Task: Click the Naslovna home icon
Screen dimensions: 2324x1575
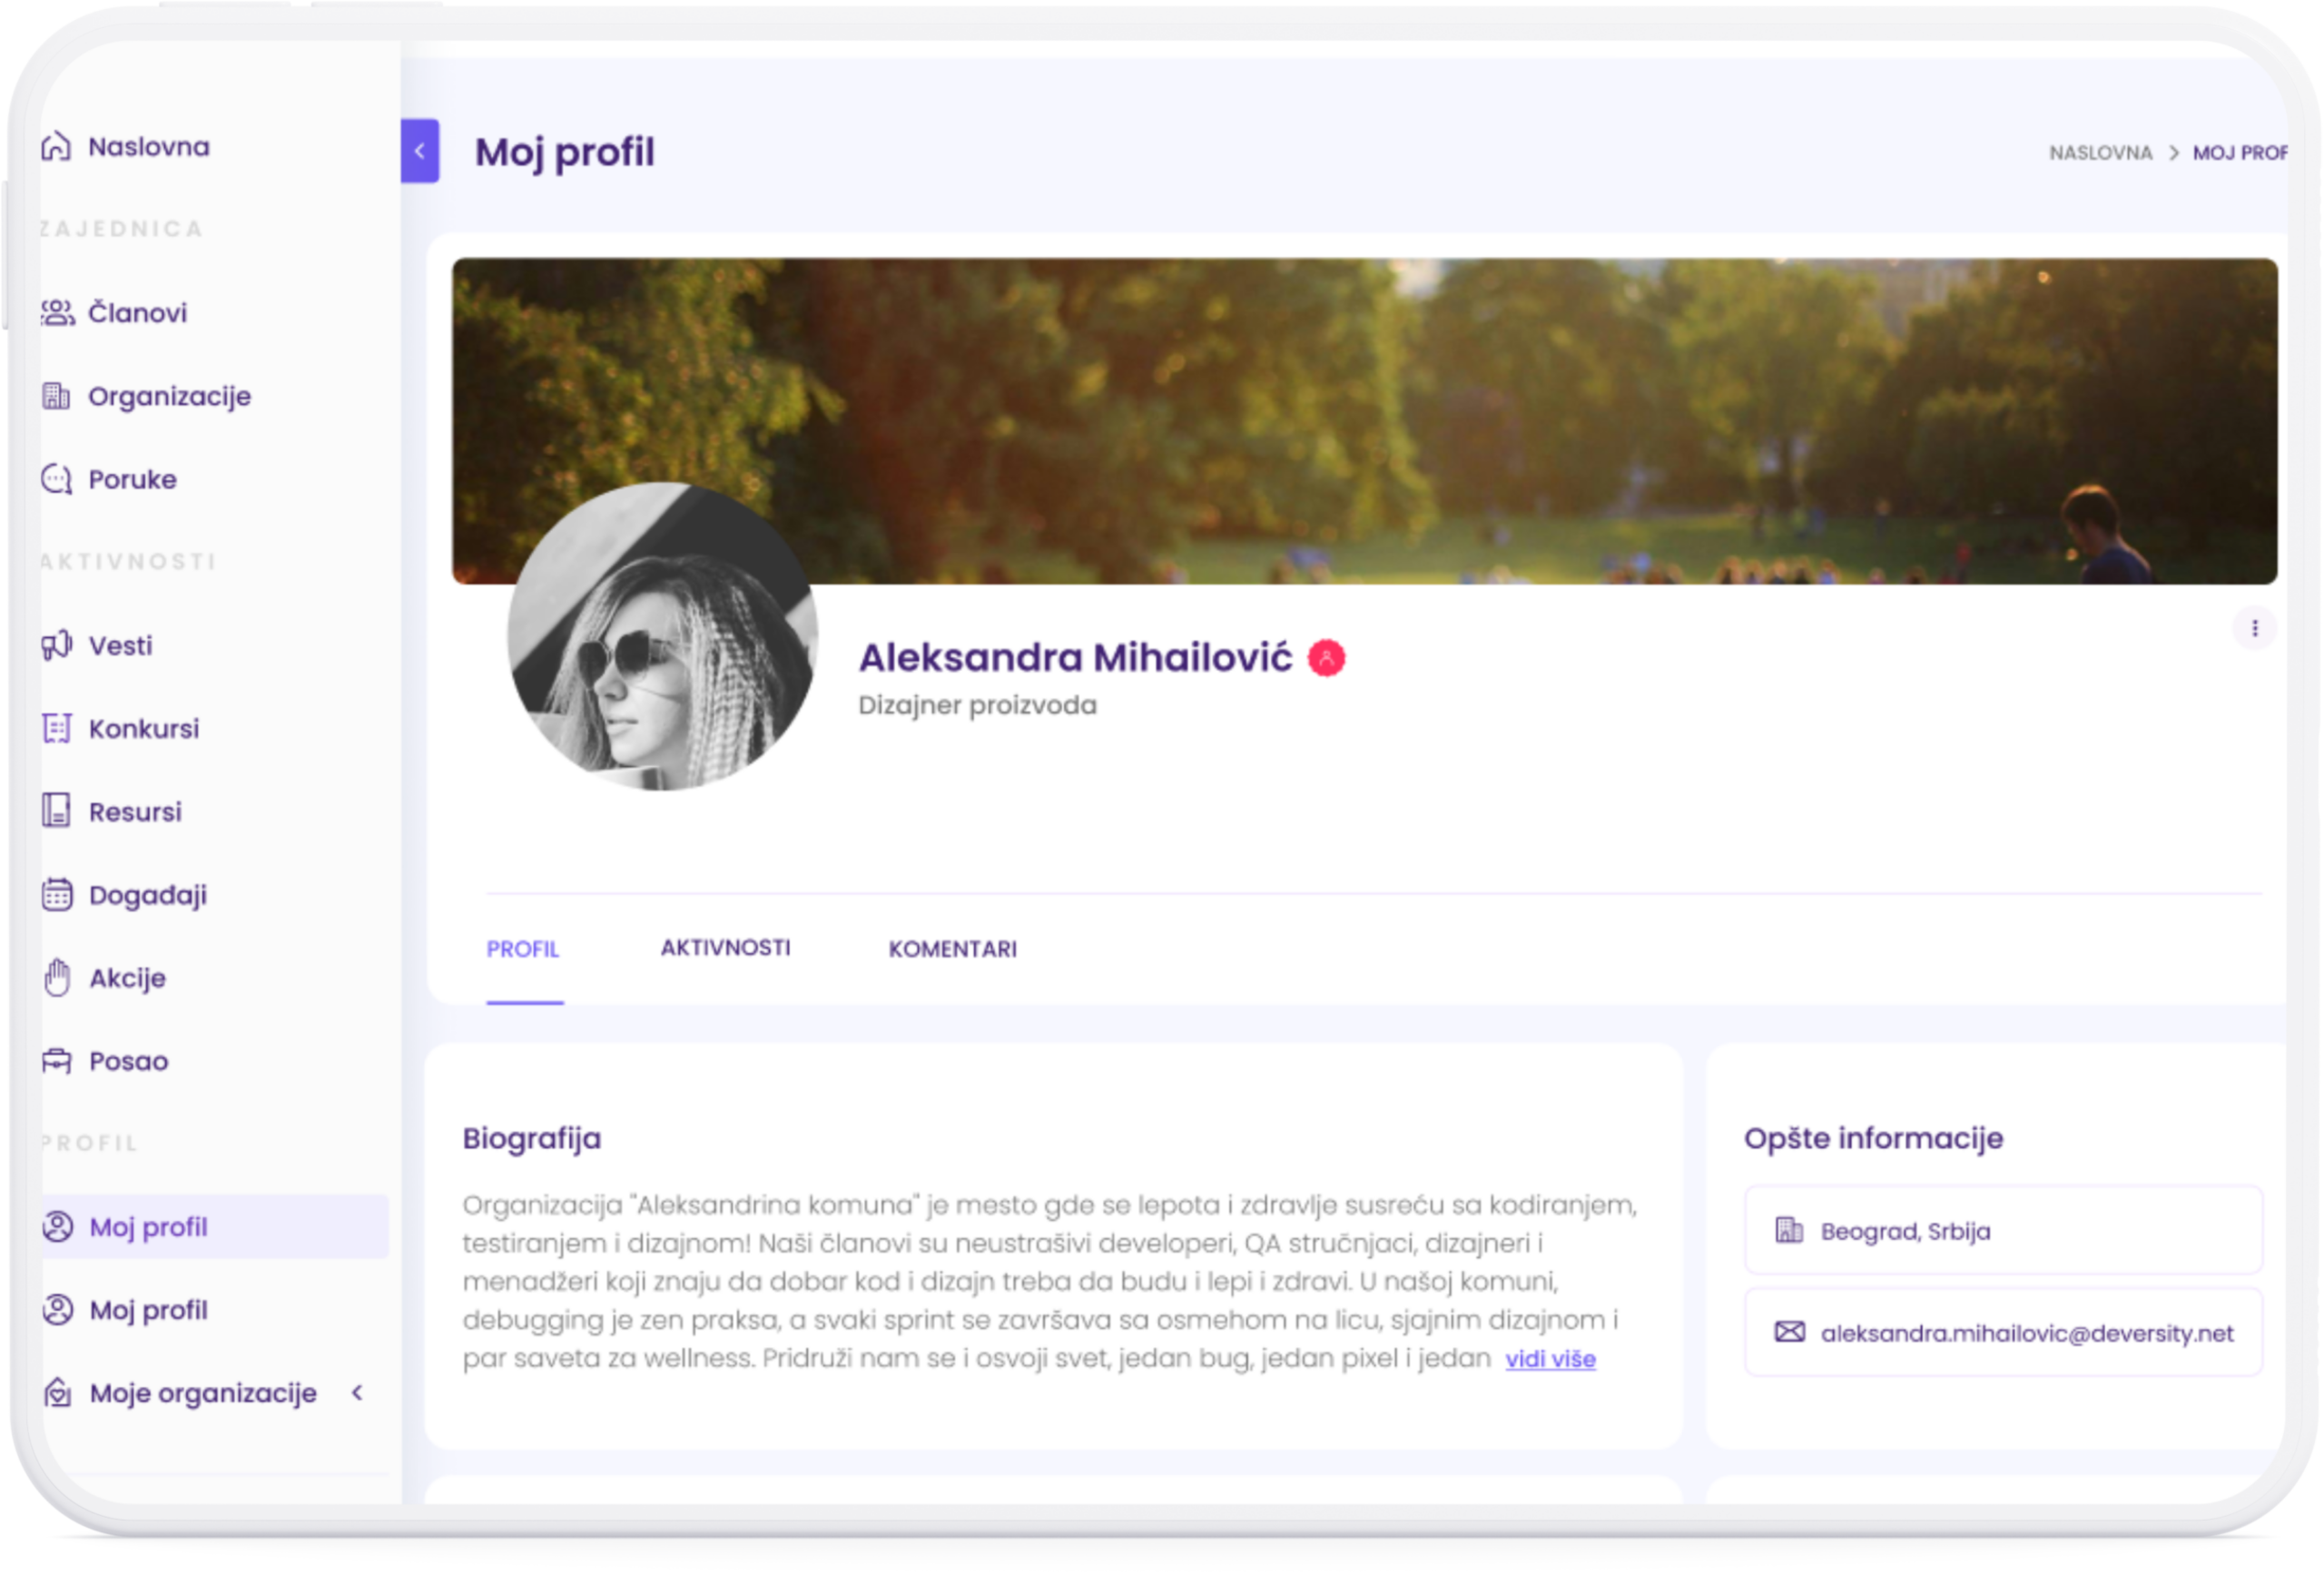Action: click(56, 147)
